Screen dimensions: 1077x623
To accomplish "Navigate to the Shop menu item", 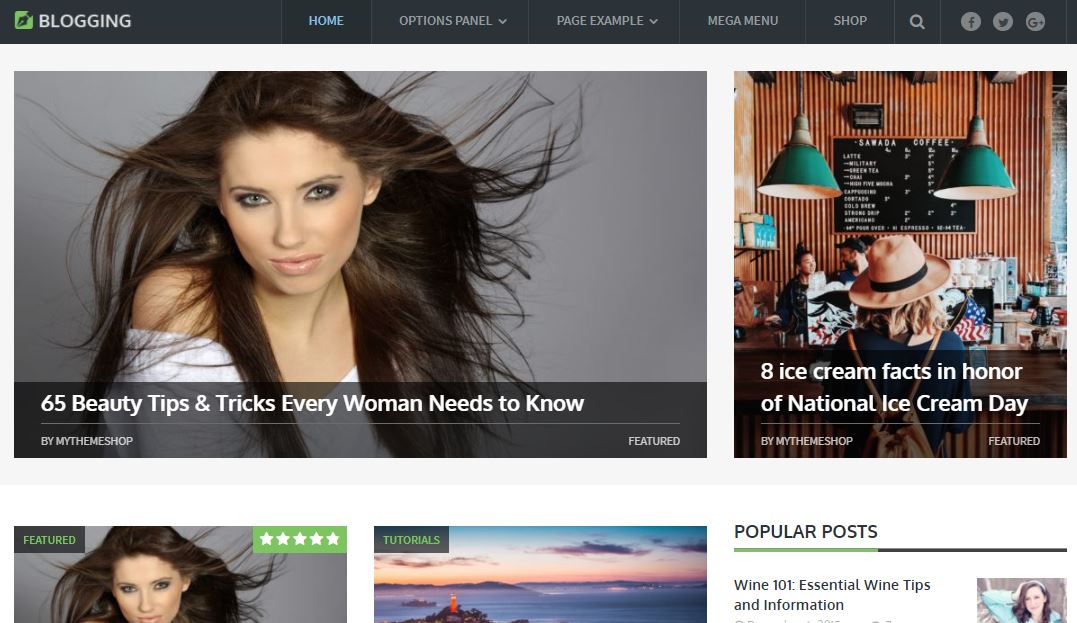I will (850, 21).
